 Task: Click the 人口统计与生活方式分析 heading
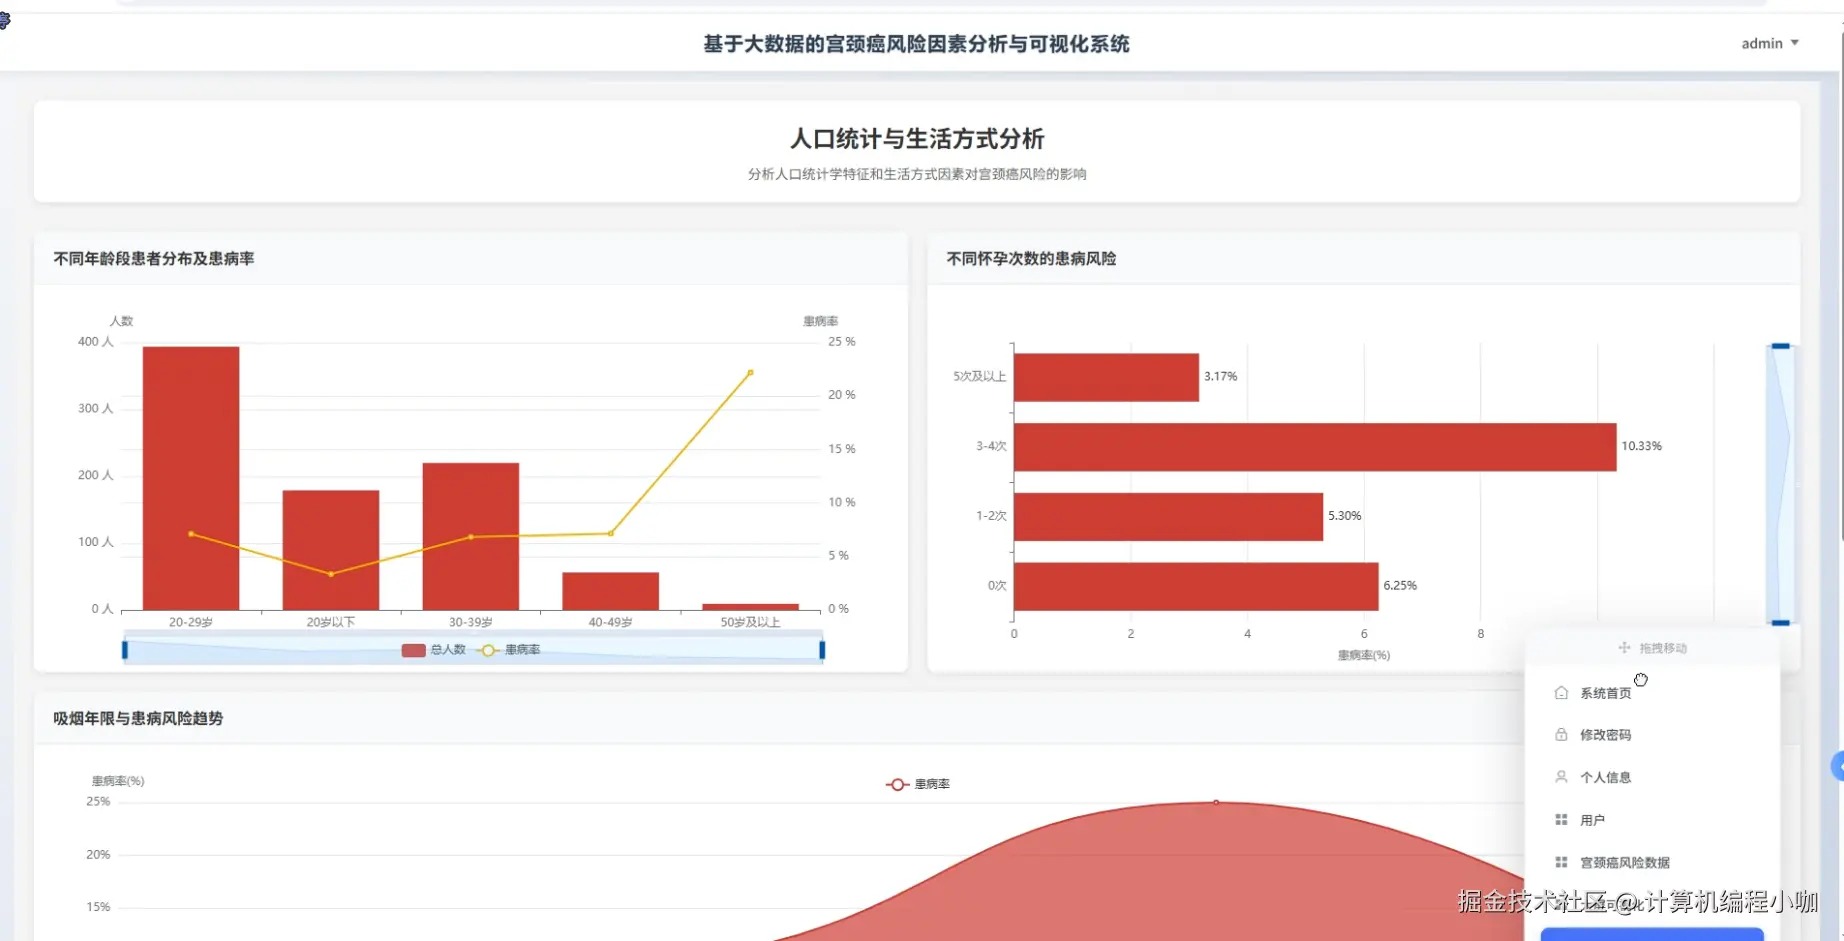coord(917,138)
